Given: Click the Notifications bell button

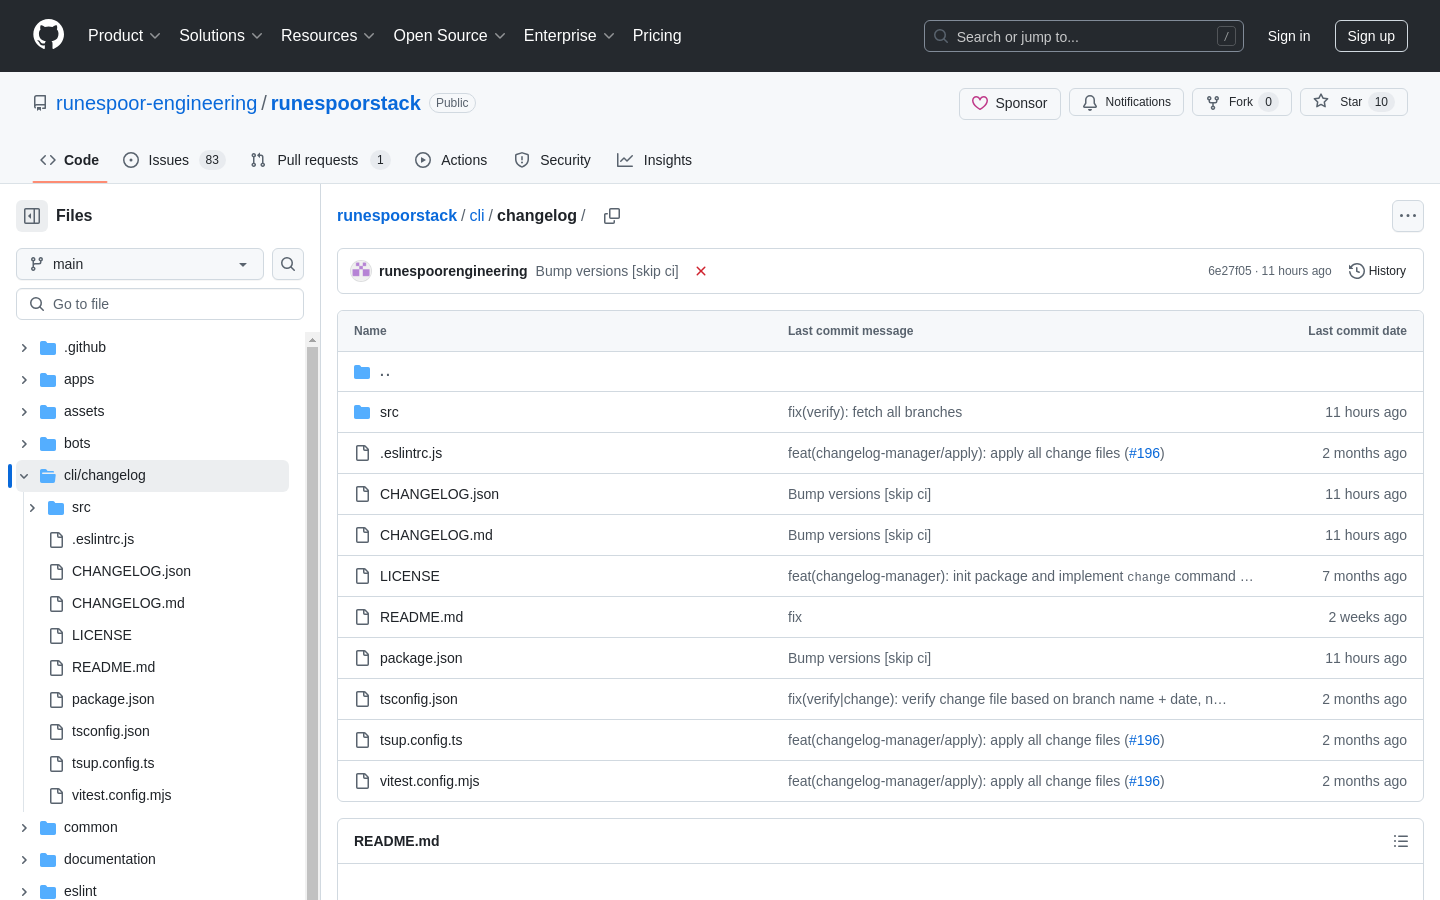Looking at the screenshot, I should (x=1126, y=102).
